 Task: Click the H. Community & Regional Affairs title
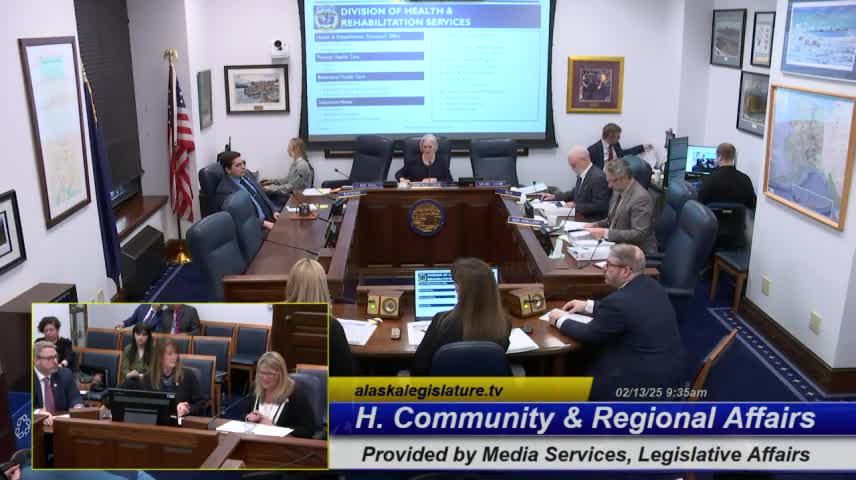(x=585, y=419)
